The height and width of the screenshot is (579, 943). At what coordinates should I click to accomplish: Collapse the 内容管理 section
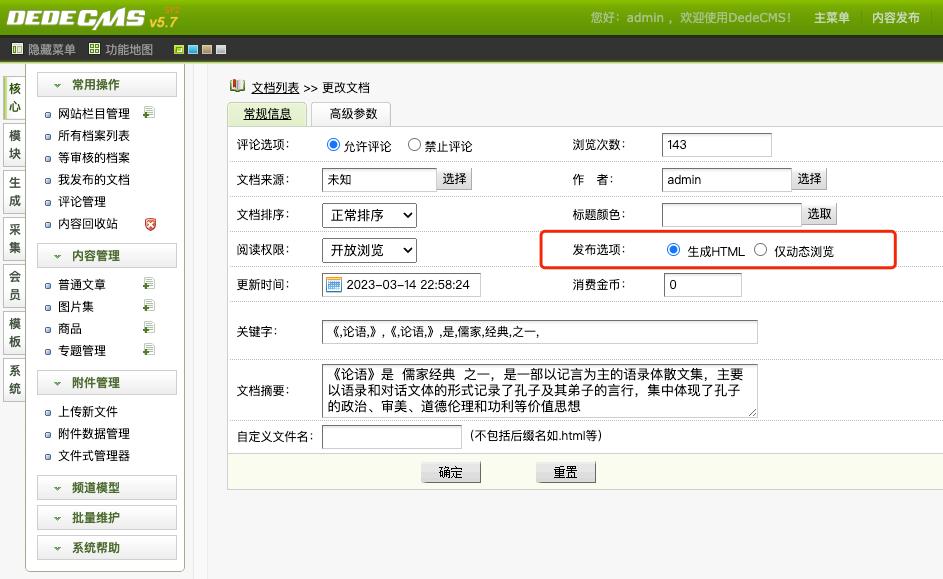(107, 256)
